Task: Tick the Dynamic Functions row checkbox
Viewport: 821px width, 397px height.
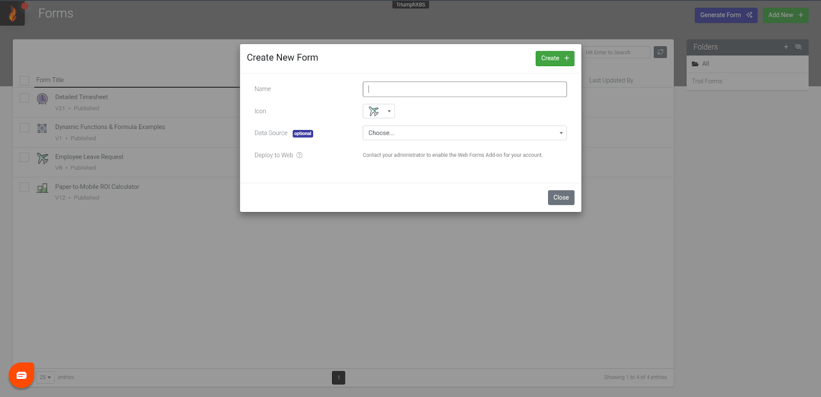Action: (24, 127)
